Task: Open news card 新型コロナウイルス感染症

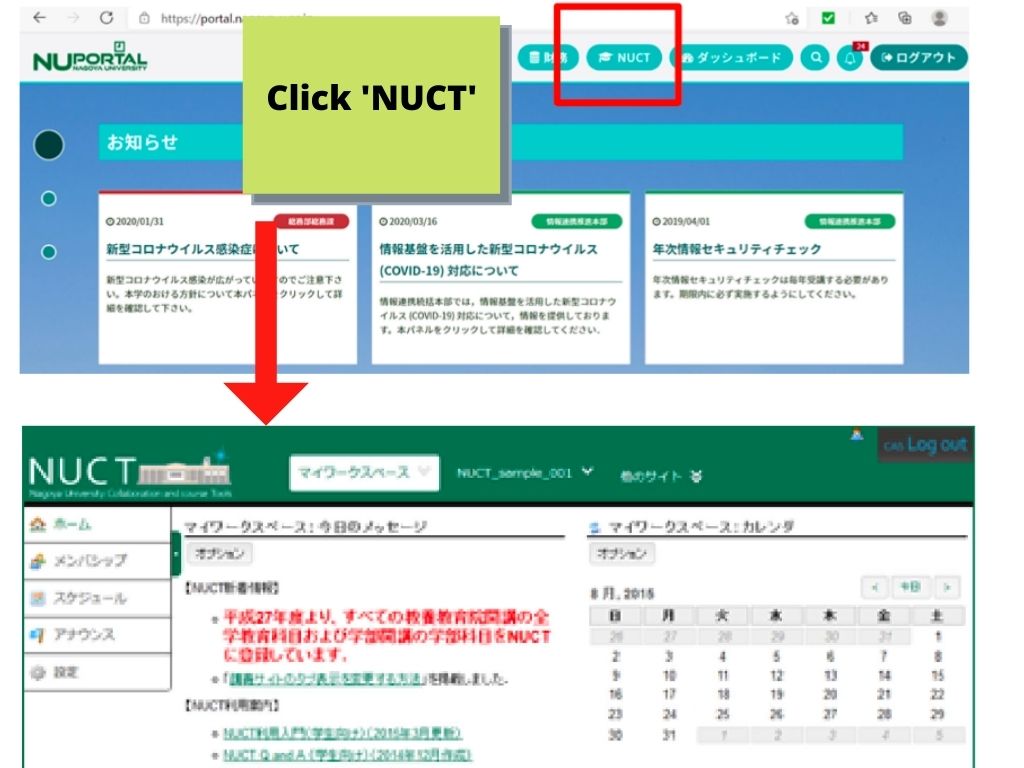Action: coord(227,278)
